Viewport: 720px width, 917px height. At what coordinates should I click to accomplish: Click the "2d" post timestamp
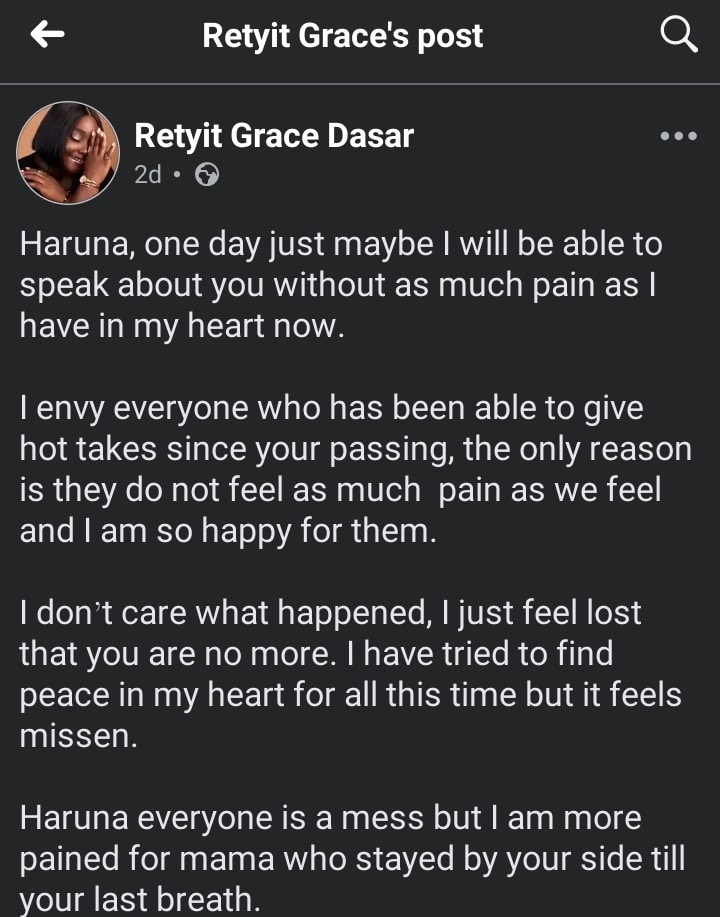click(x=148, y=175)
